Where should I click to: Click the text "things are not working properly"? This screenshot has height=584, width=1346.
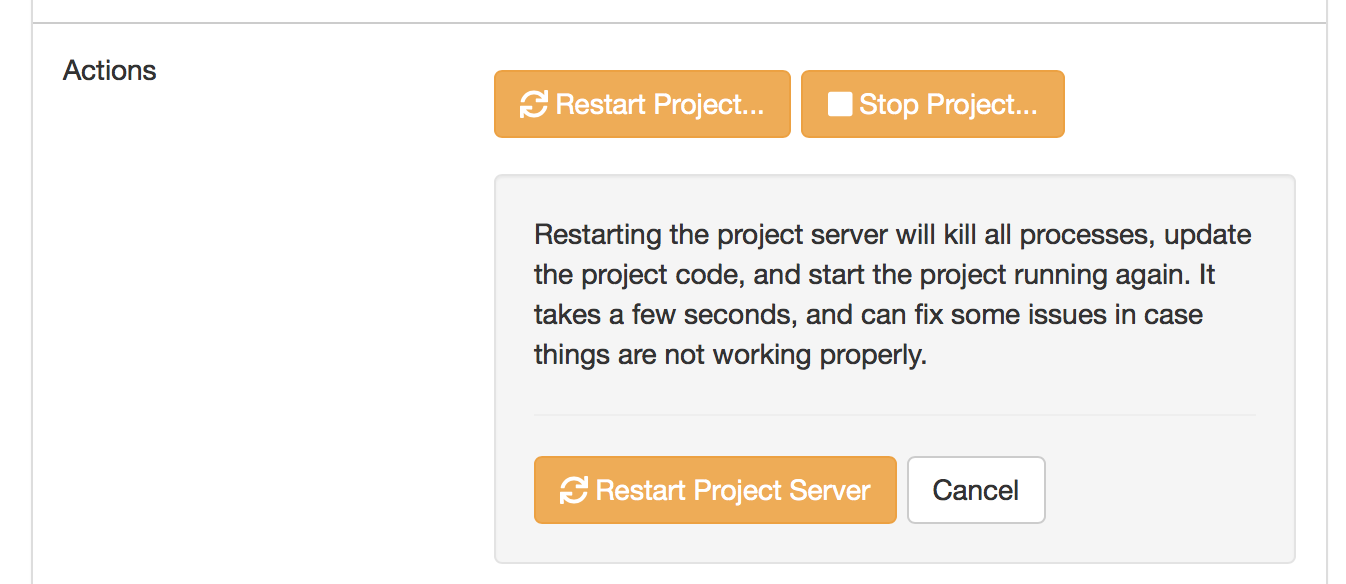(x=730, y=355)
